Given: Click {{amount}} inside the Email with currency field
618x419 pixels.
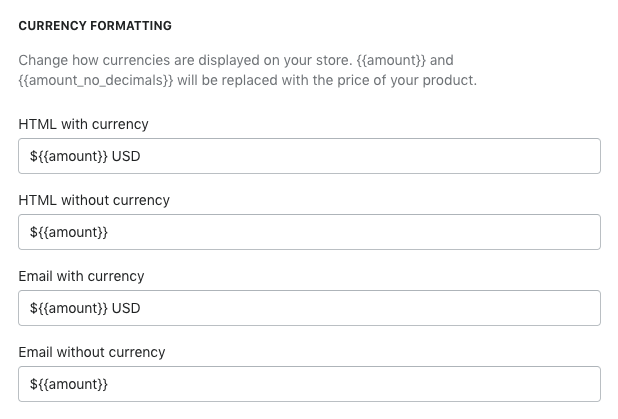Looking at the screenshot, I should pyautogui.click(x=73, y=308).
